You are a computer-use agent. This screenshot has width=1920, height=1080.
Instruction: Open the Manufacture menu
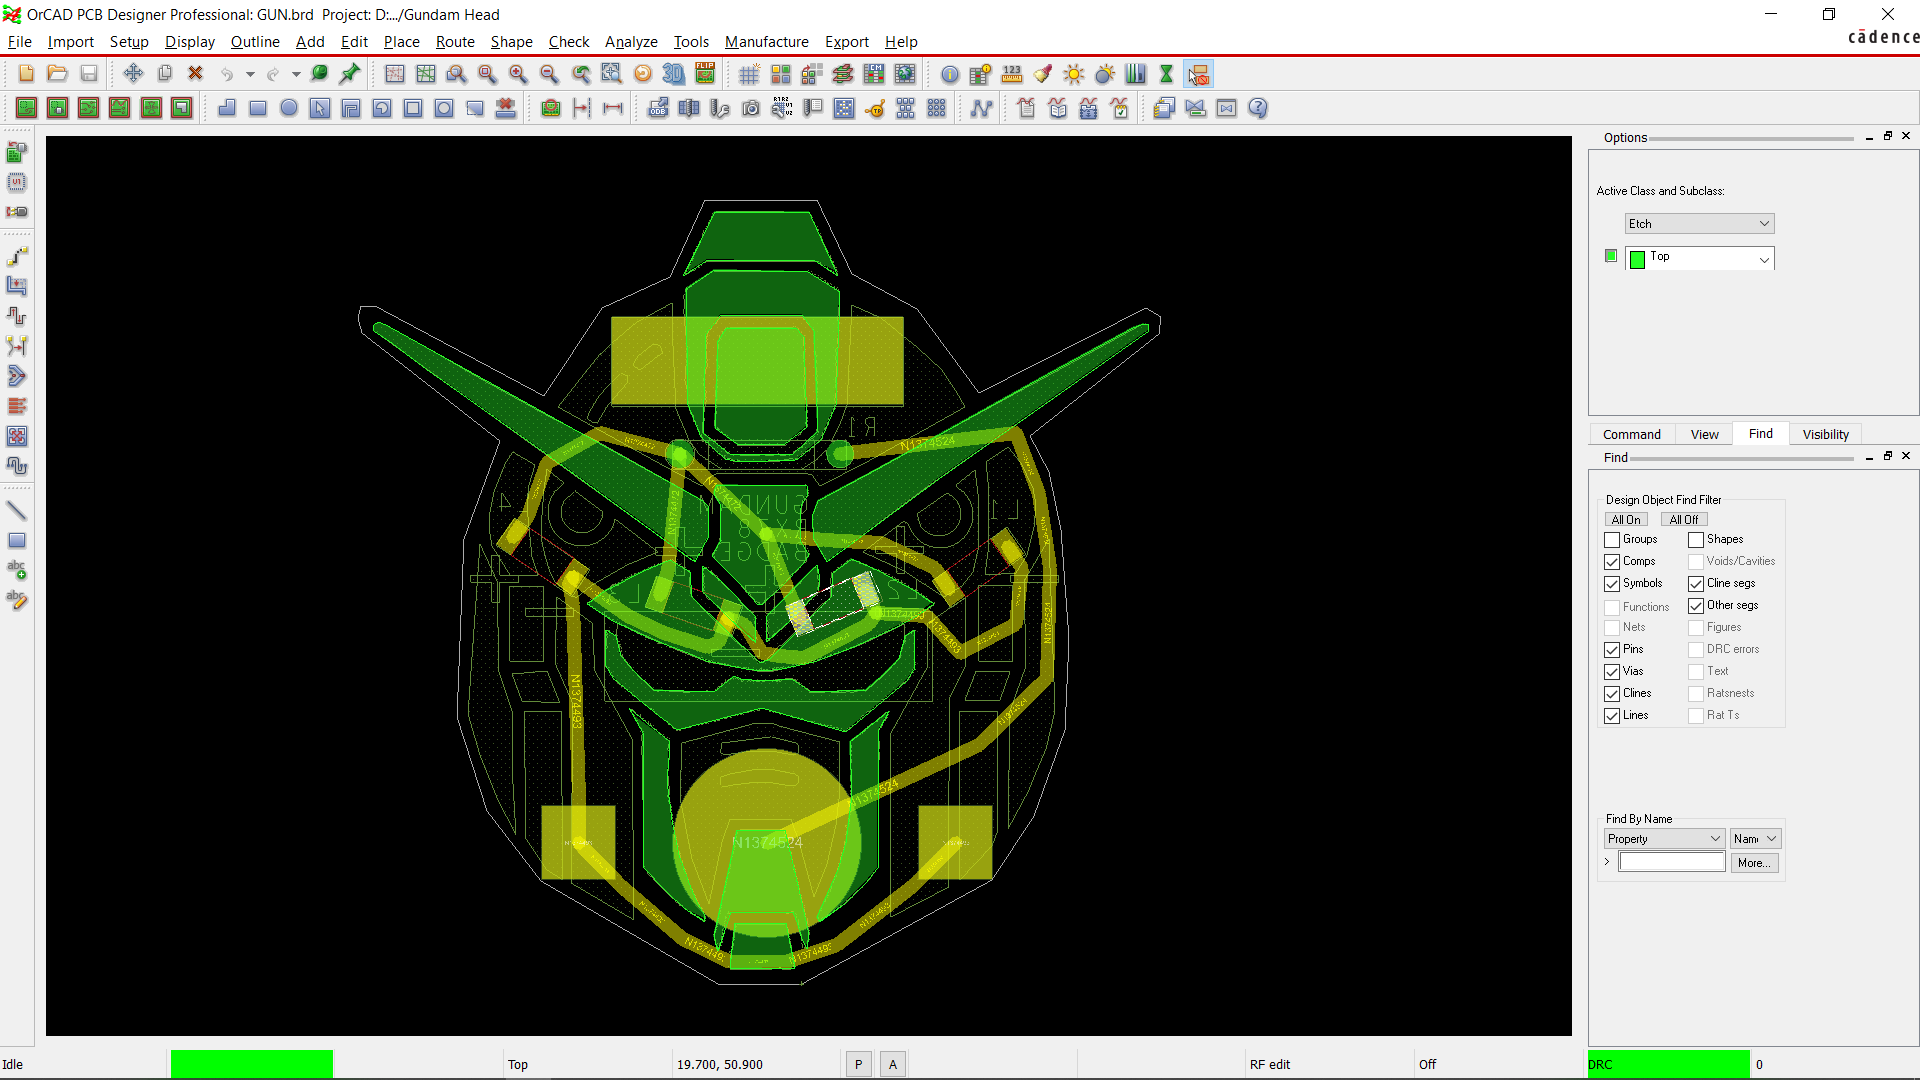tap(766, 42)
